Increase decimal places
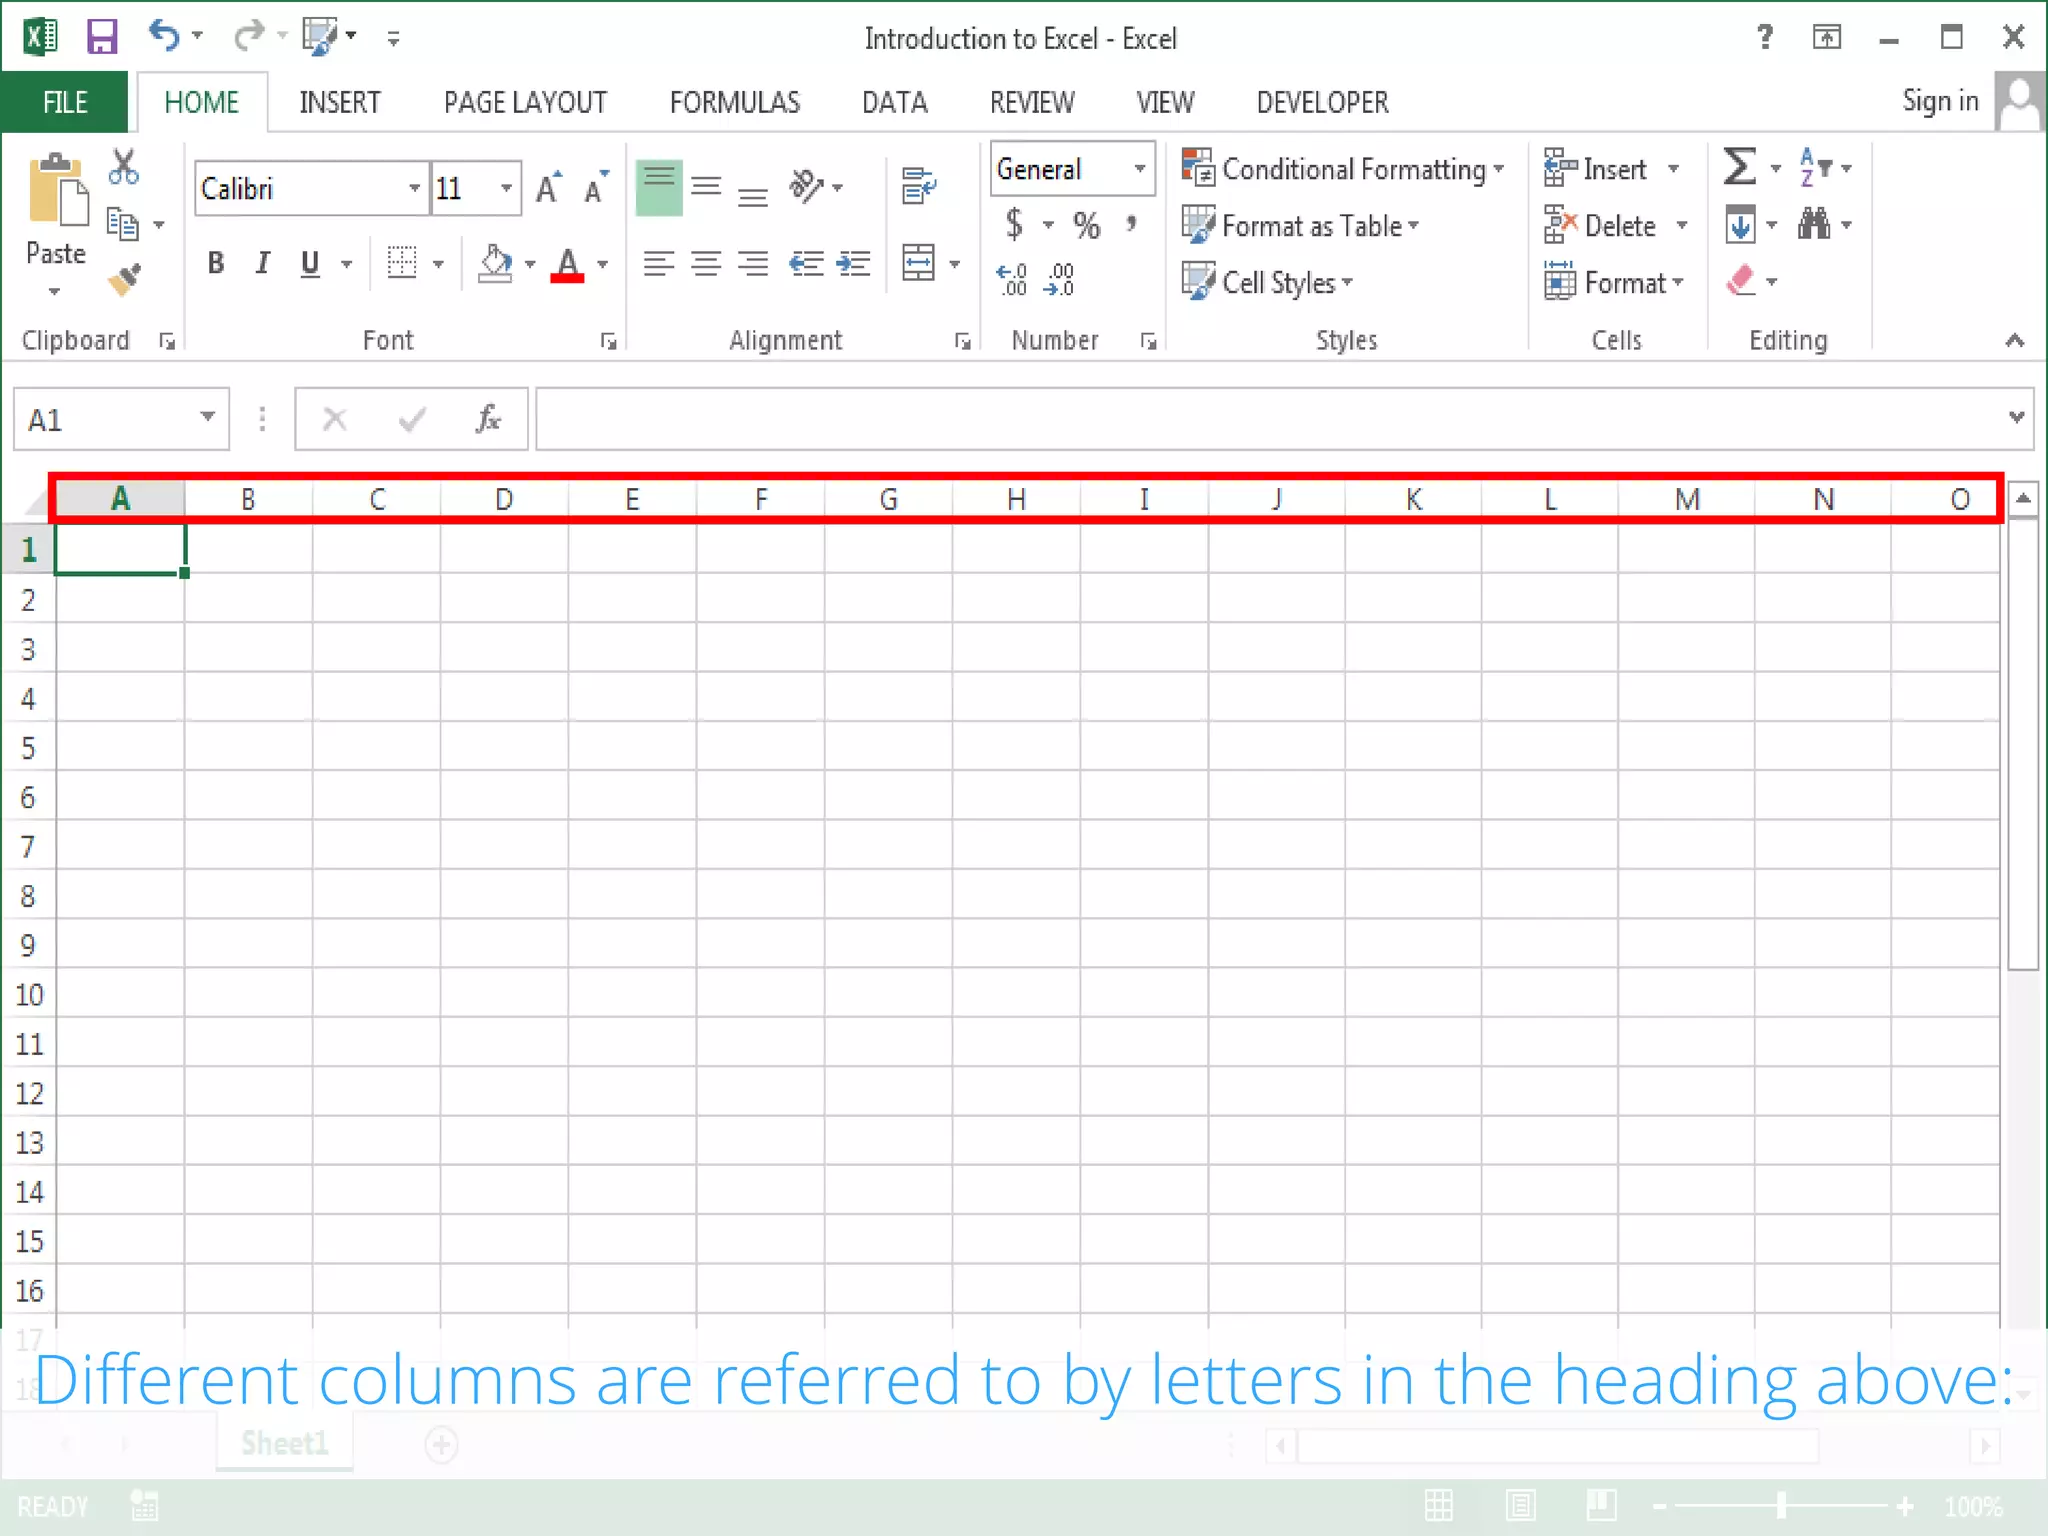 pos(1012,280)
